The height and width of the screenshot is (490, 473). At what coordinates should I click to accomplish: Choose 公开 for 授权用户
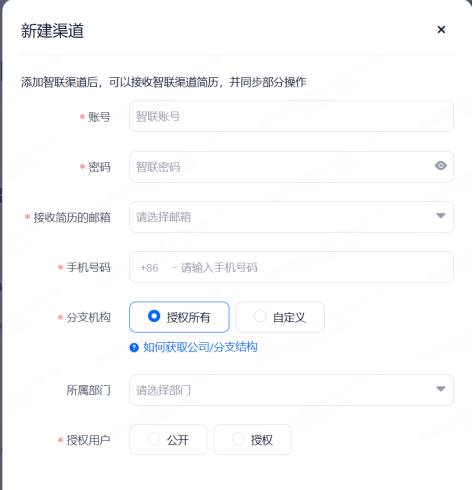[x=168, y=440]
